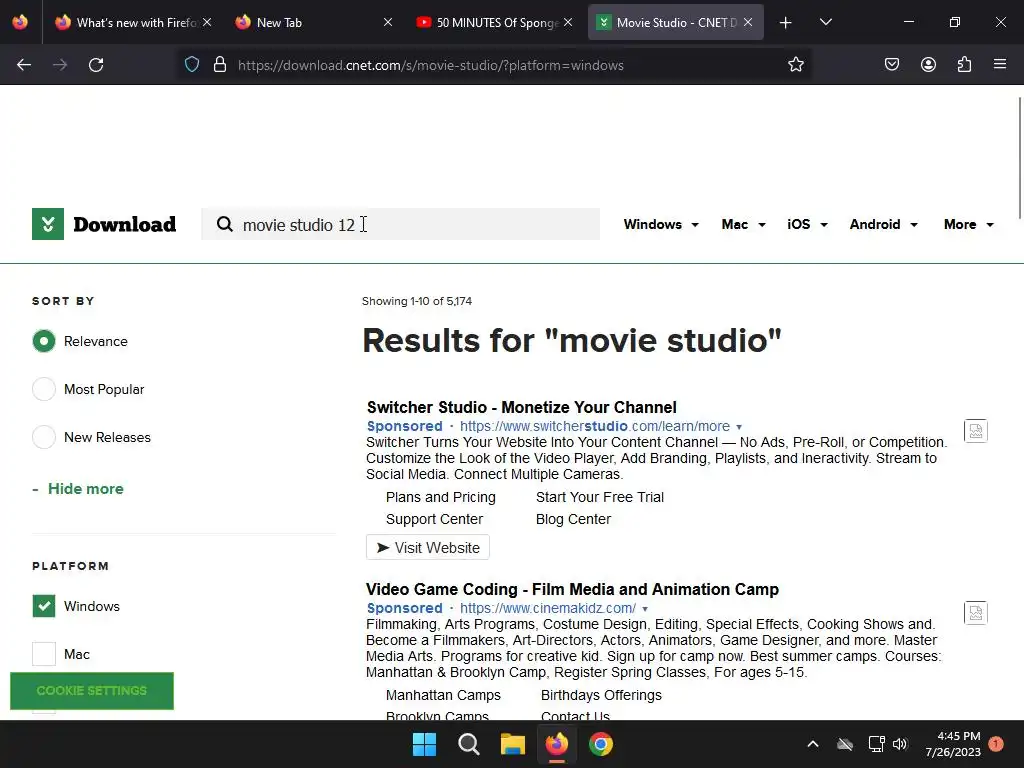Reload the current page
The width and height of the screenshot is (1024, 768).
96,65
